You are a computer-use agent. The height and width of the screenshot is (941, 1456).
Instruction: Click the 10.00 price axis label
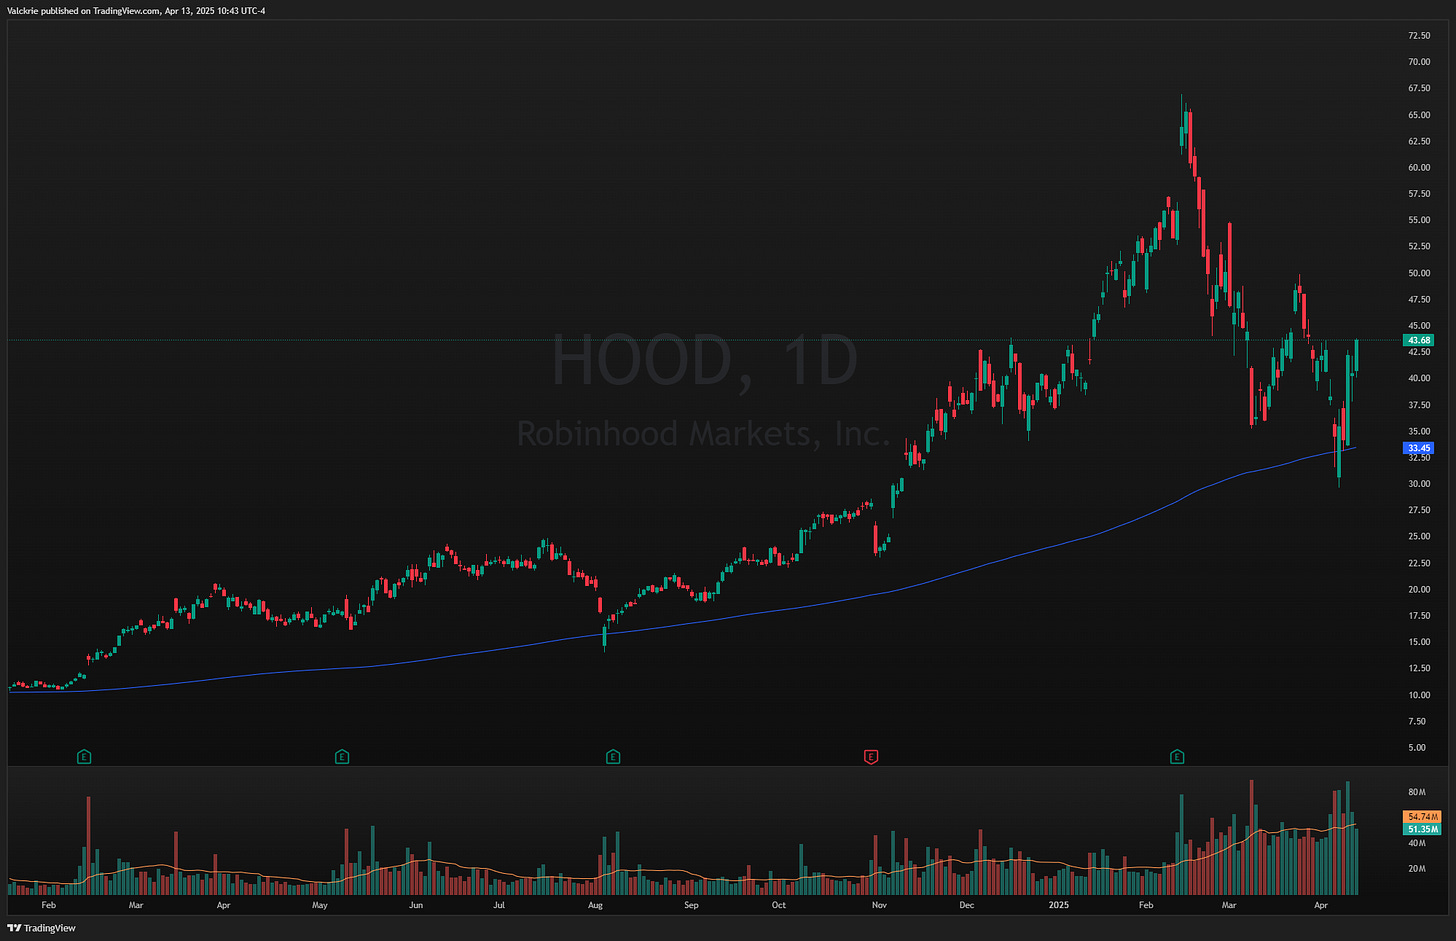tap(1419, 695)
